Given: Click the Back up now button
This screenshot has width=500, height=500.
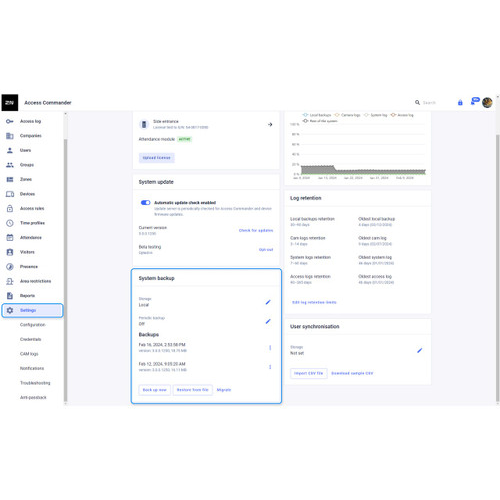Looking at the screenshot, I should 155,390.
